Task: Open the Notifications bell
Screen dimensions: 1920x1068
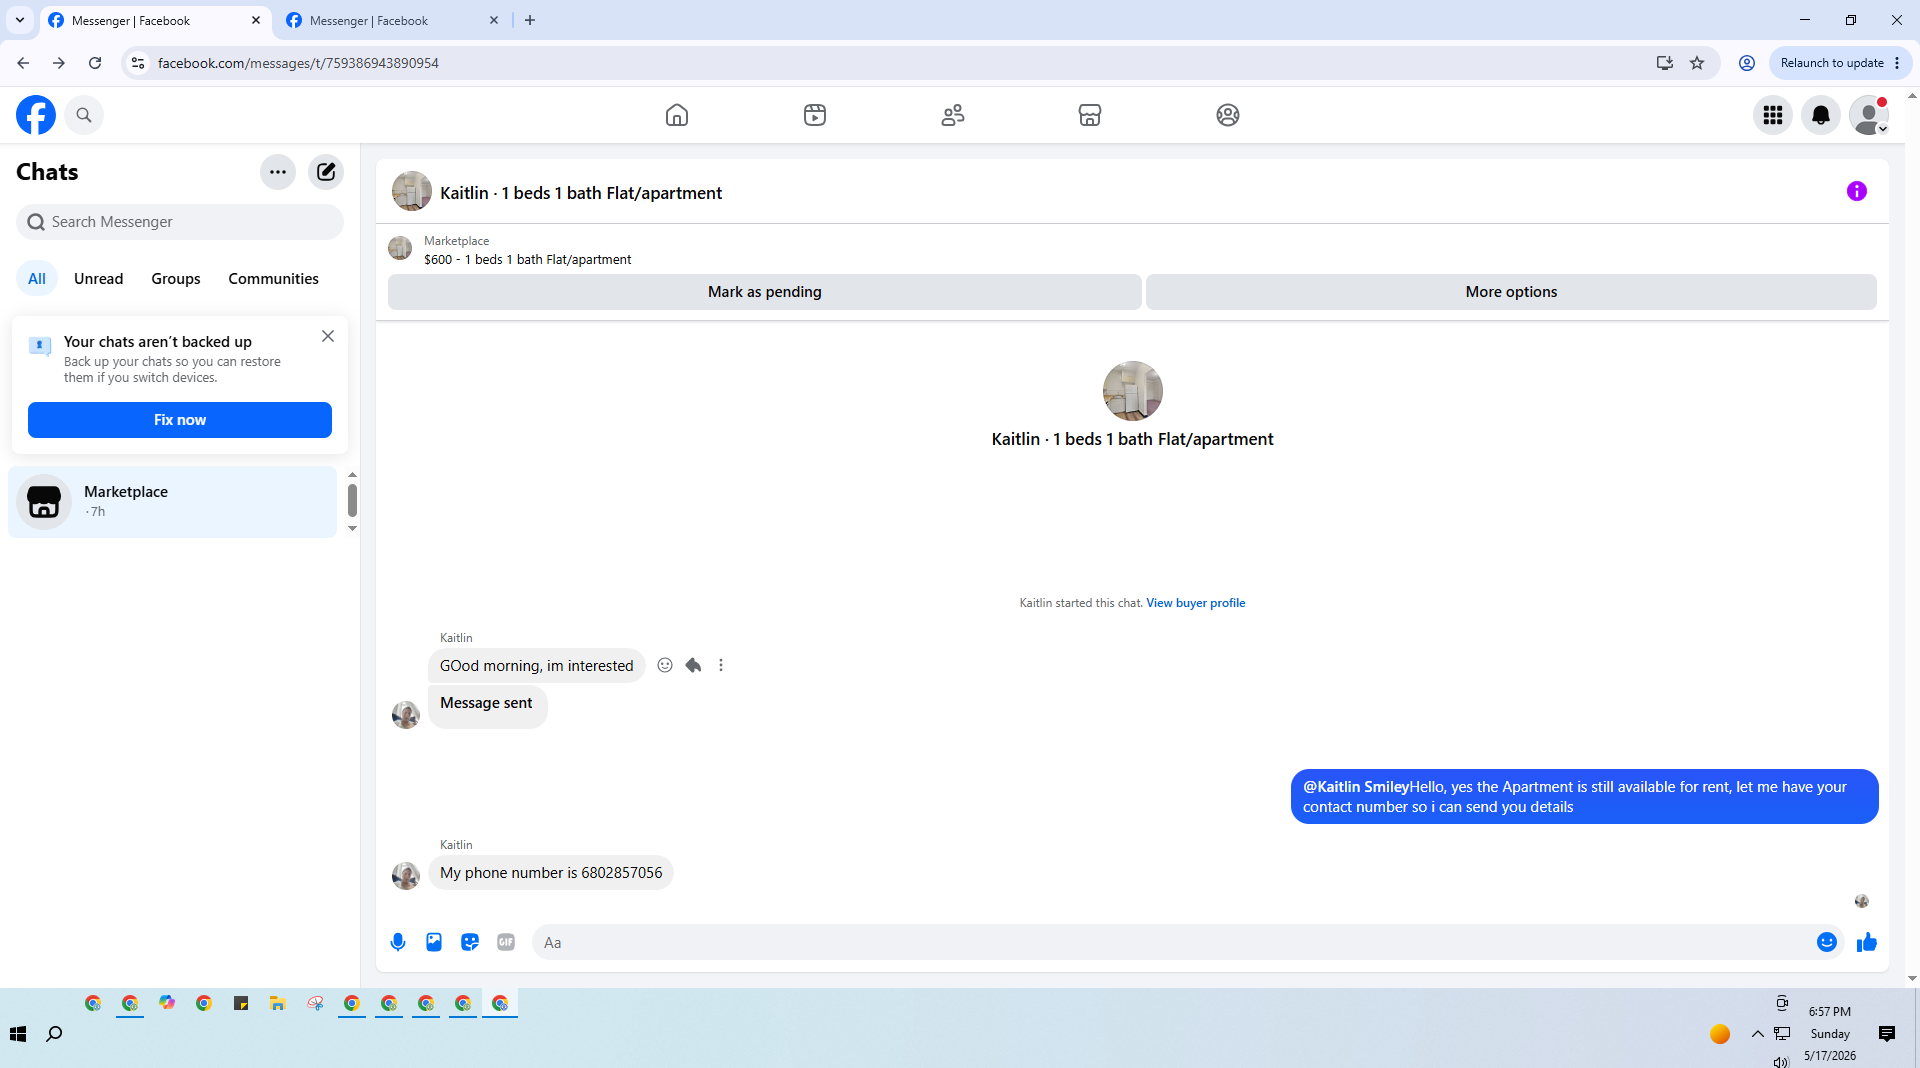Action: pyautogui.click(x=1821, y=115)
